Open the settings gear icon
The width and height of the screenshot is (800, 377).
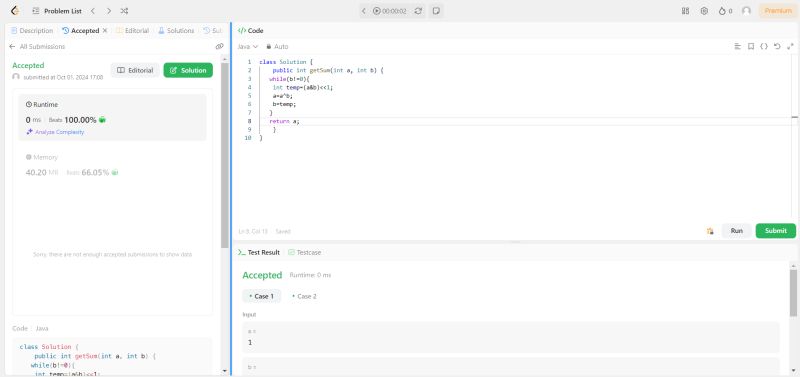click(x=704, y=11)
